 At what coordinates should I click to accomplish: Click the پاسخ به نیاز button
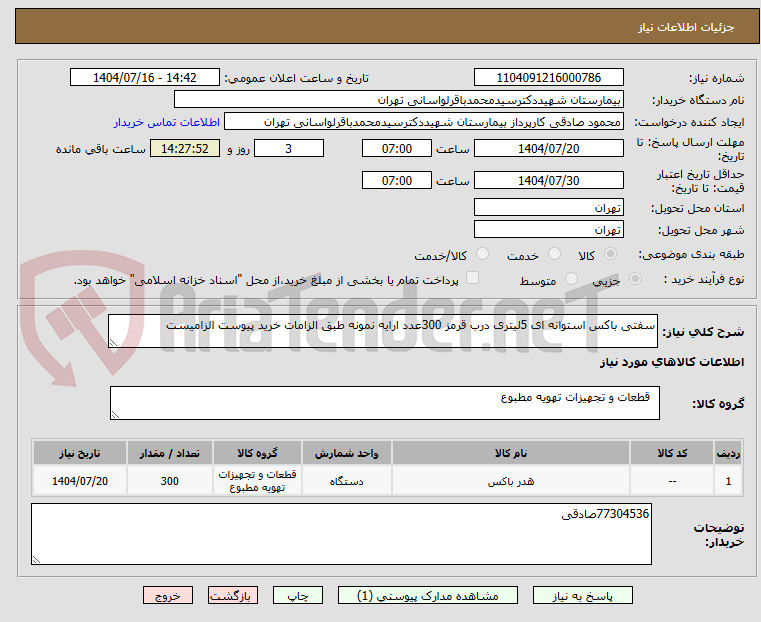click(582, 595)
